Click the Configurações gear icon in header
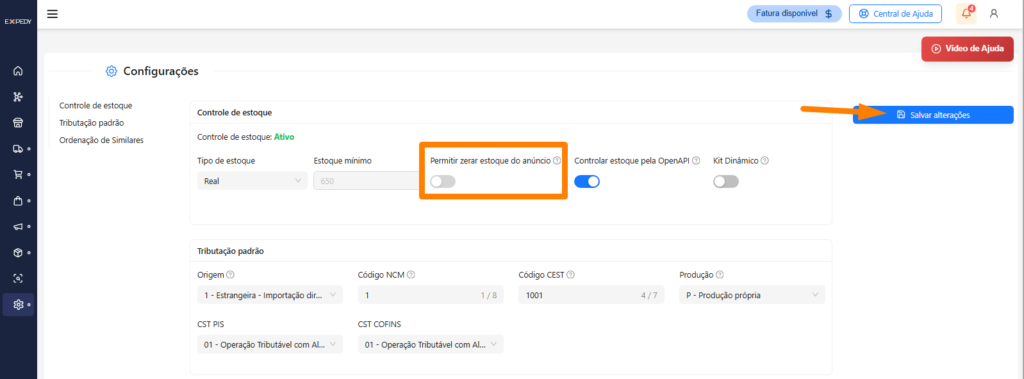Viewport: 1024px width, 379px height. tap(112, 71)
